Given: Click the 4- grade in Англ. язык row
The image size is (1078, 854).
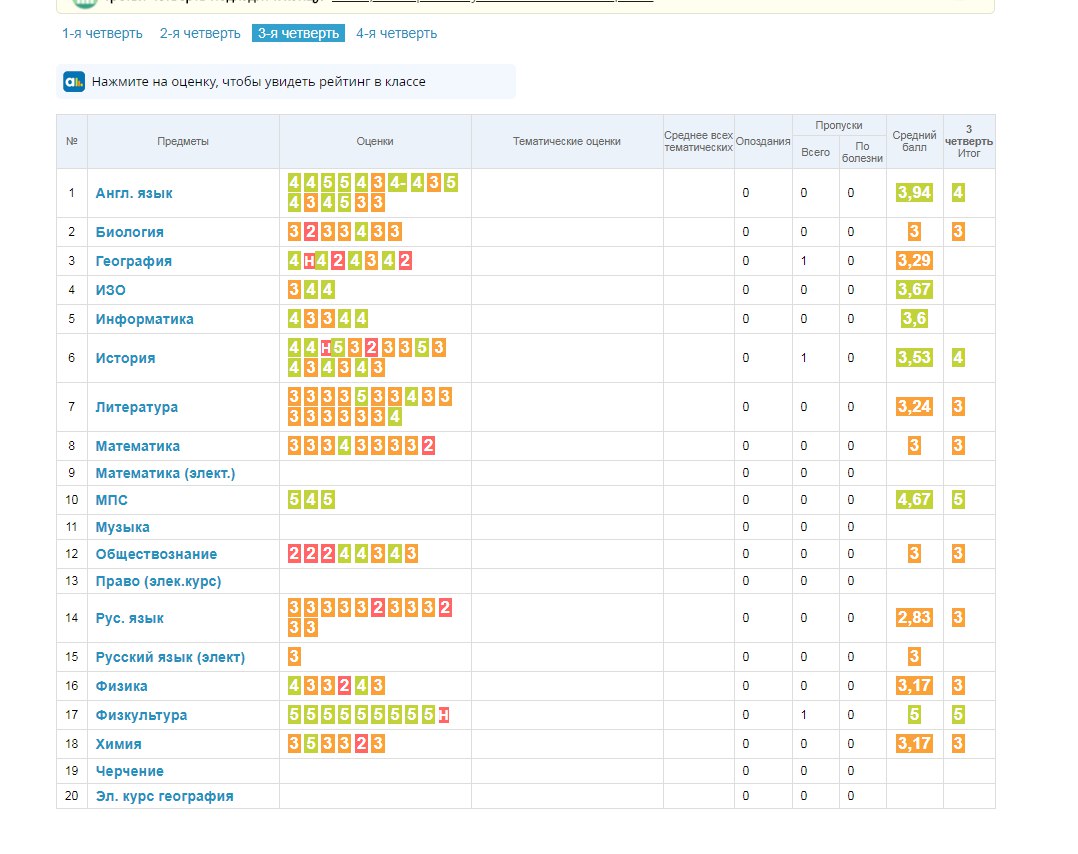Looking at the screenshot, I should 397,183.
